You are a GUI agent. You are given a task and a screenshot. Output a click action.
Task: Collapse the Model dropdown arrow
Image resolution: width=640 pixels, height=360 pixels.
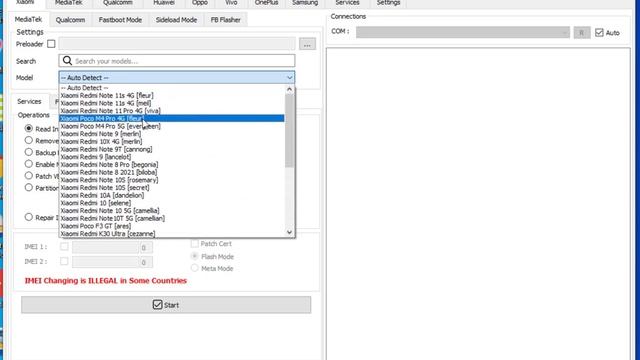click(289, 78)
